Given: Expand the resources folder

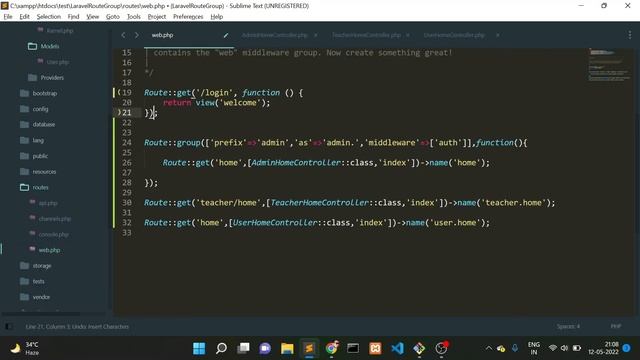Looking at the screenshot, I should point(38,171).
